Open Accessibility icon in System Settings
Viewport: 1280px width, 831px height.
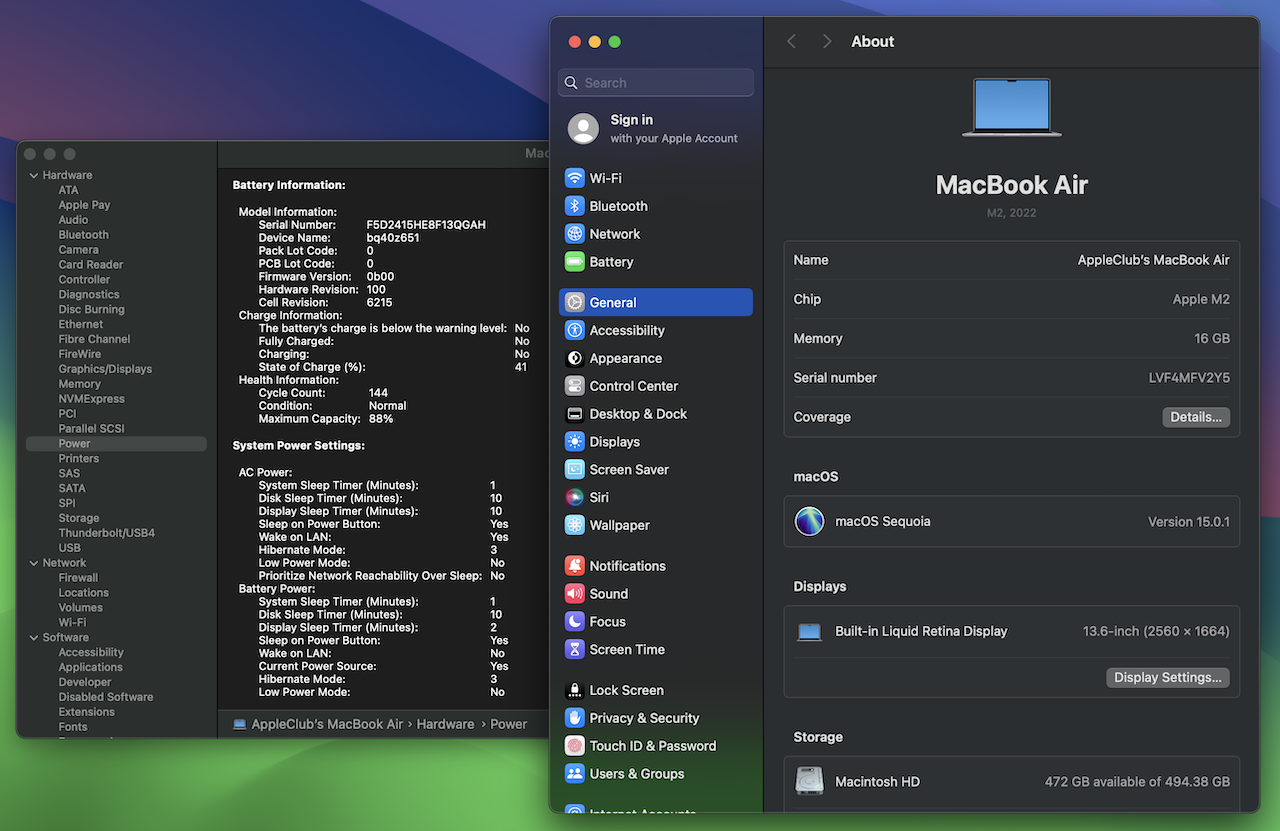[574, 330]
